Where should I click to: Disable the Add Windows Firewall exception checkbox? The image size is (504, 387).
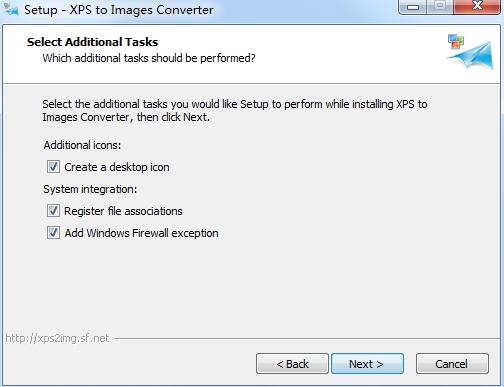53,233
